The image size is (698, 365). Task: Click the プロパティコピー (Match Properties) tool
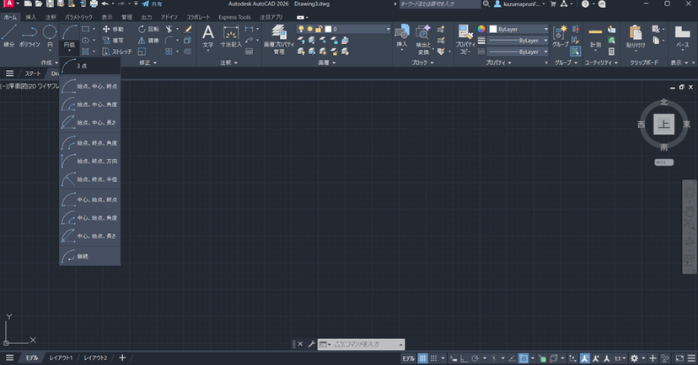point(465,39)
